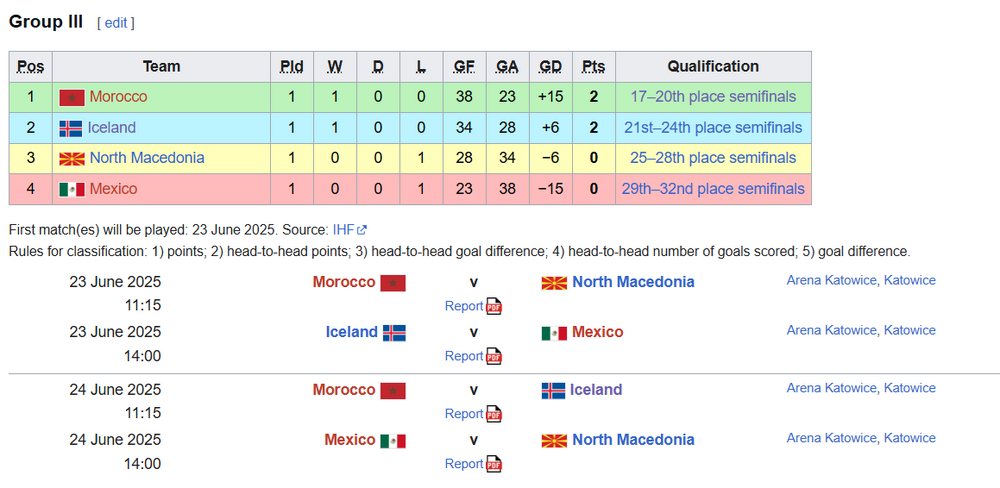
Task: Click the Iceland flag icon in standings table
Action: coord(71,128)
